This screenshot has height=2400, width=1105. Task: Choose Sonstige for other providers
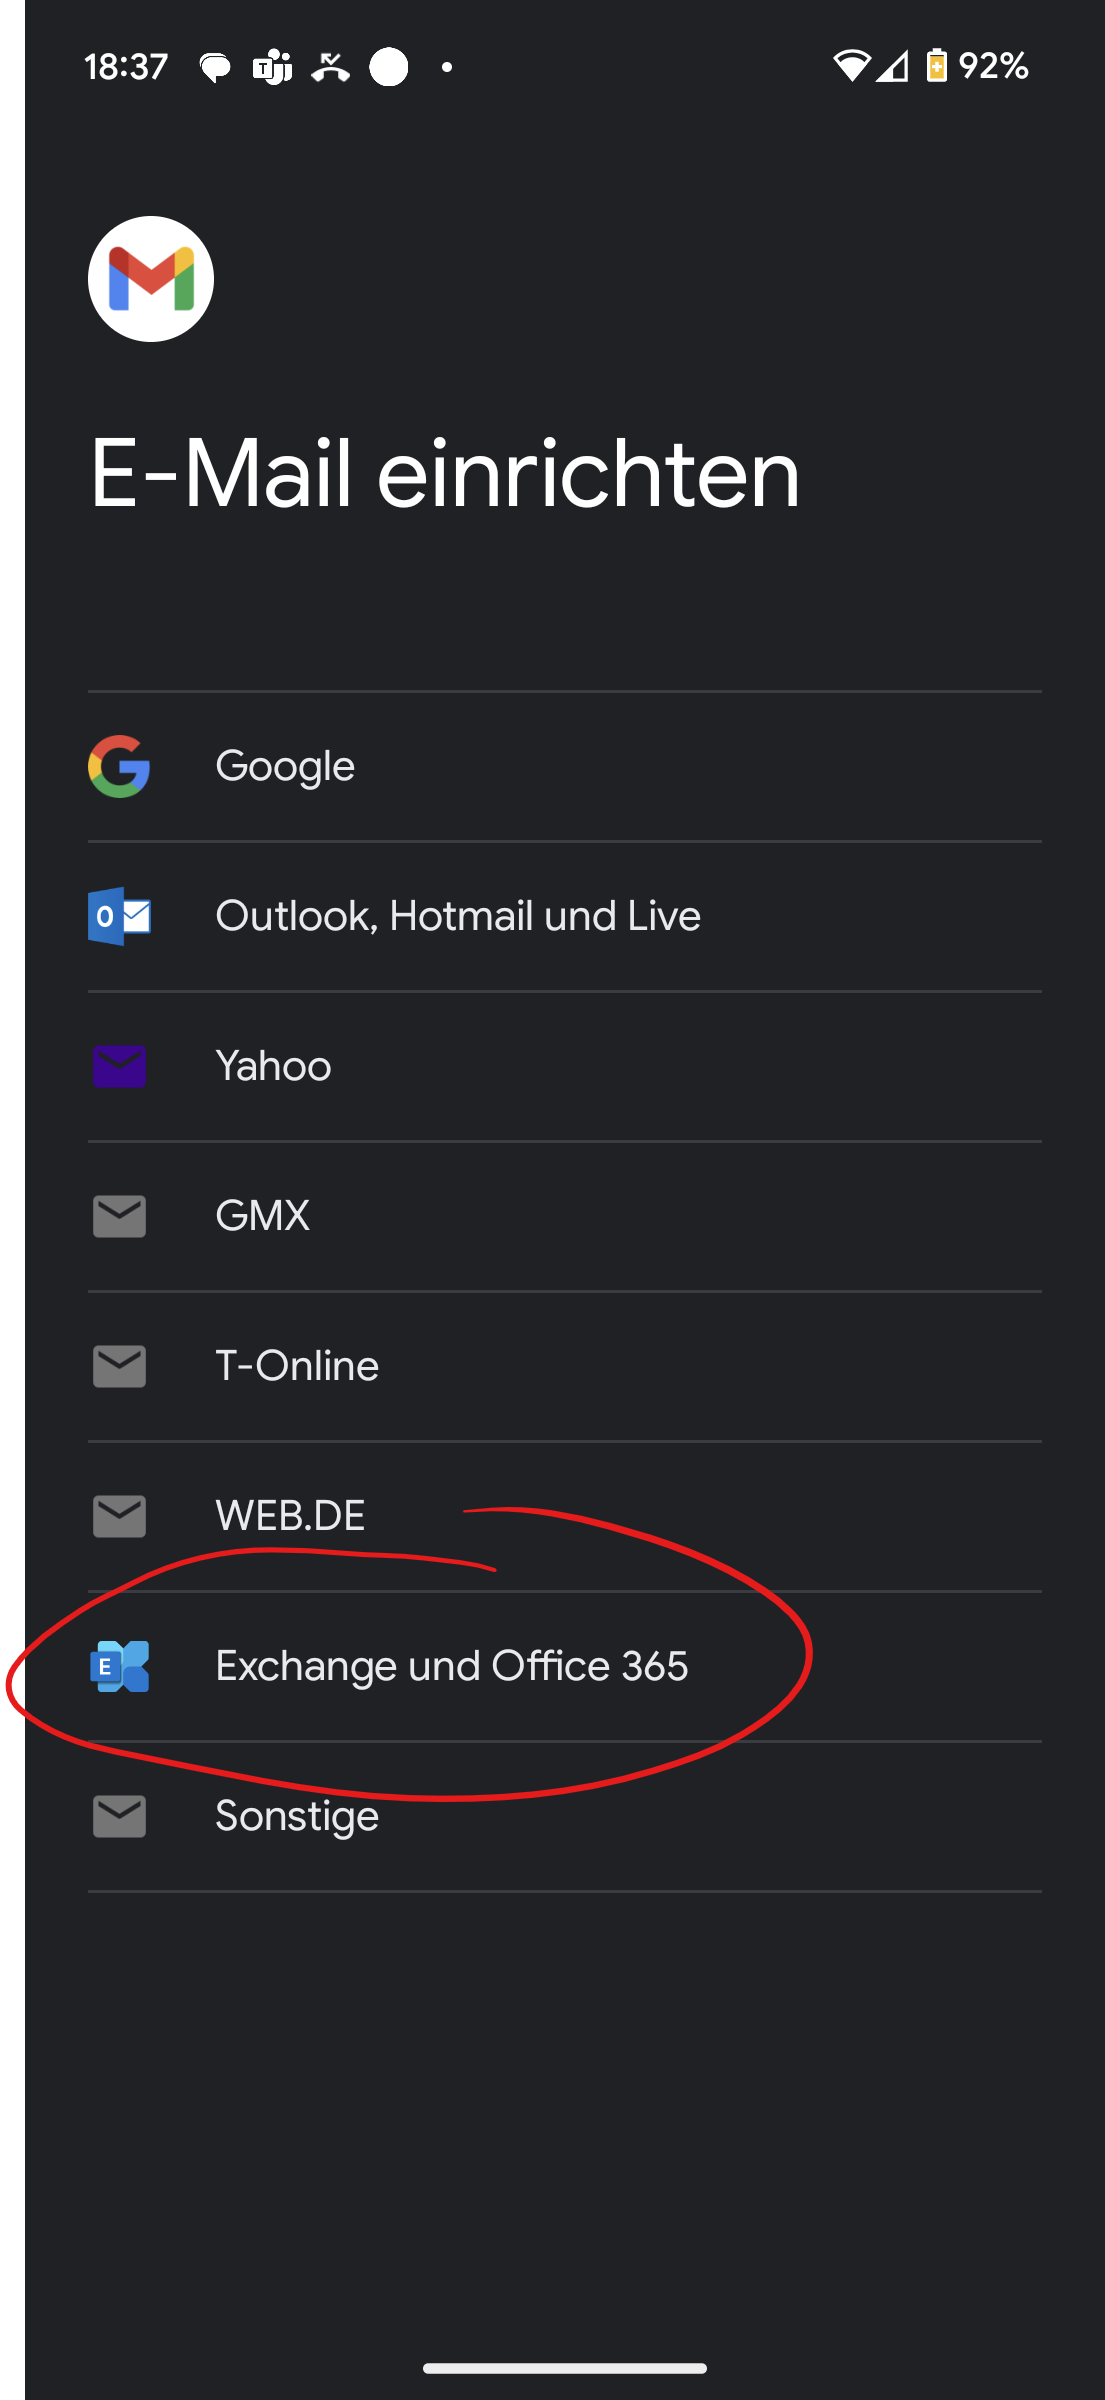click(x=297, y=1816)
